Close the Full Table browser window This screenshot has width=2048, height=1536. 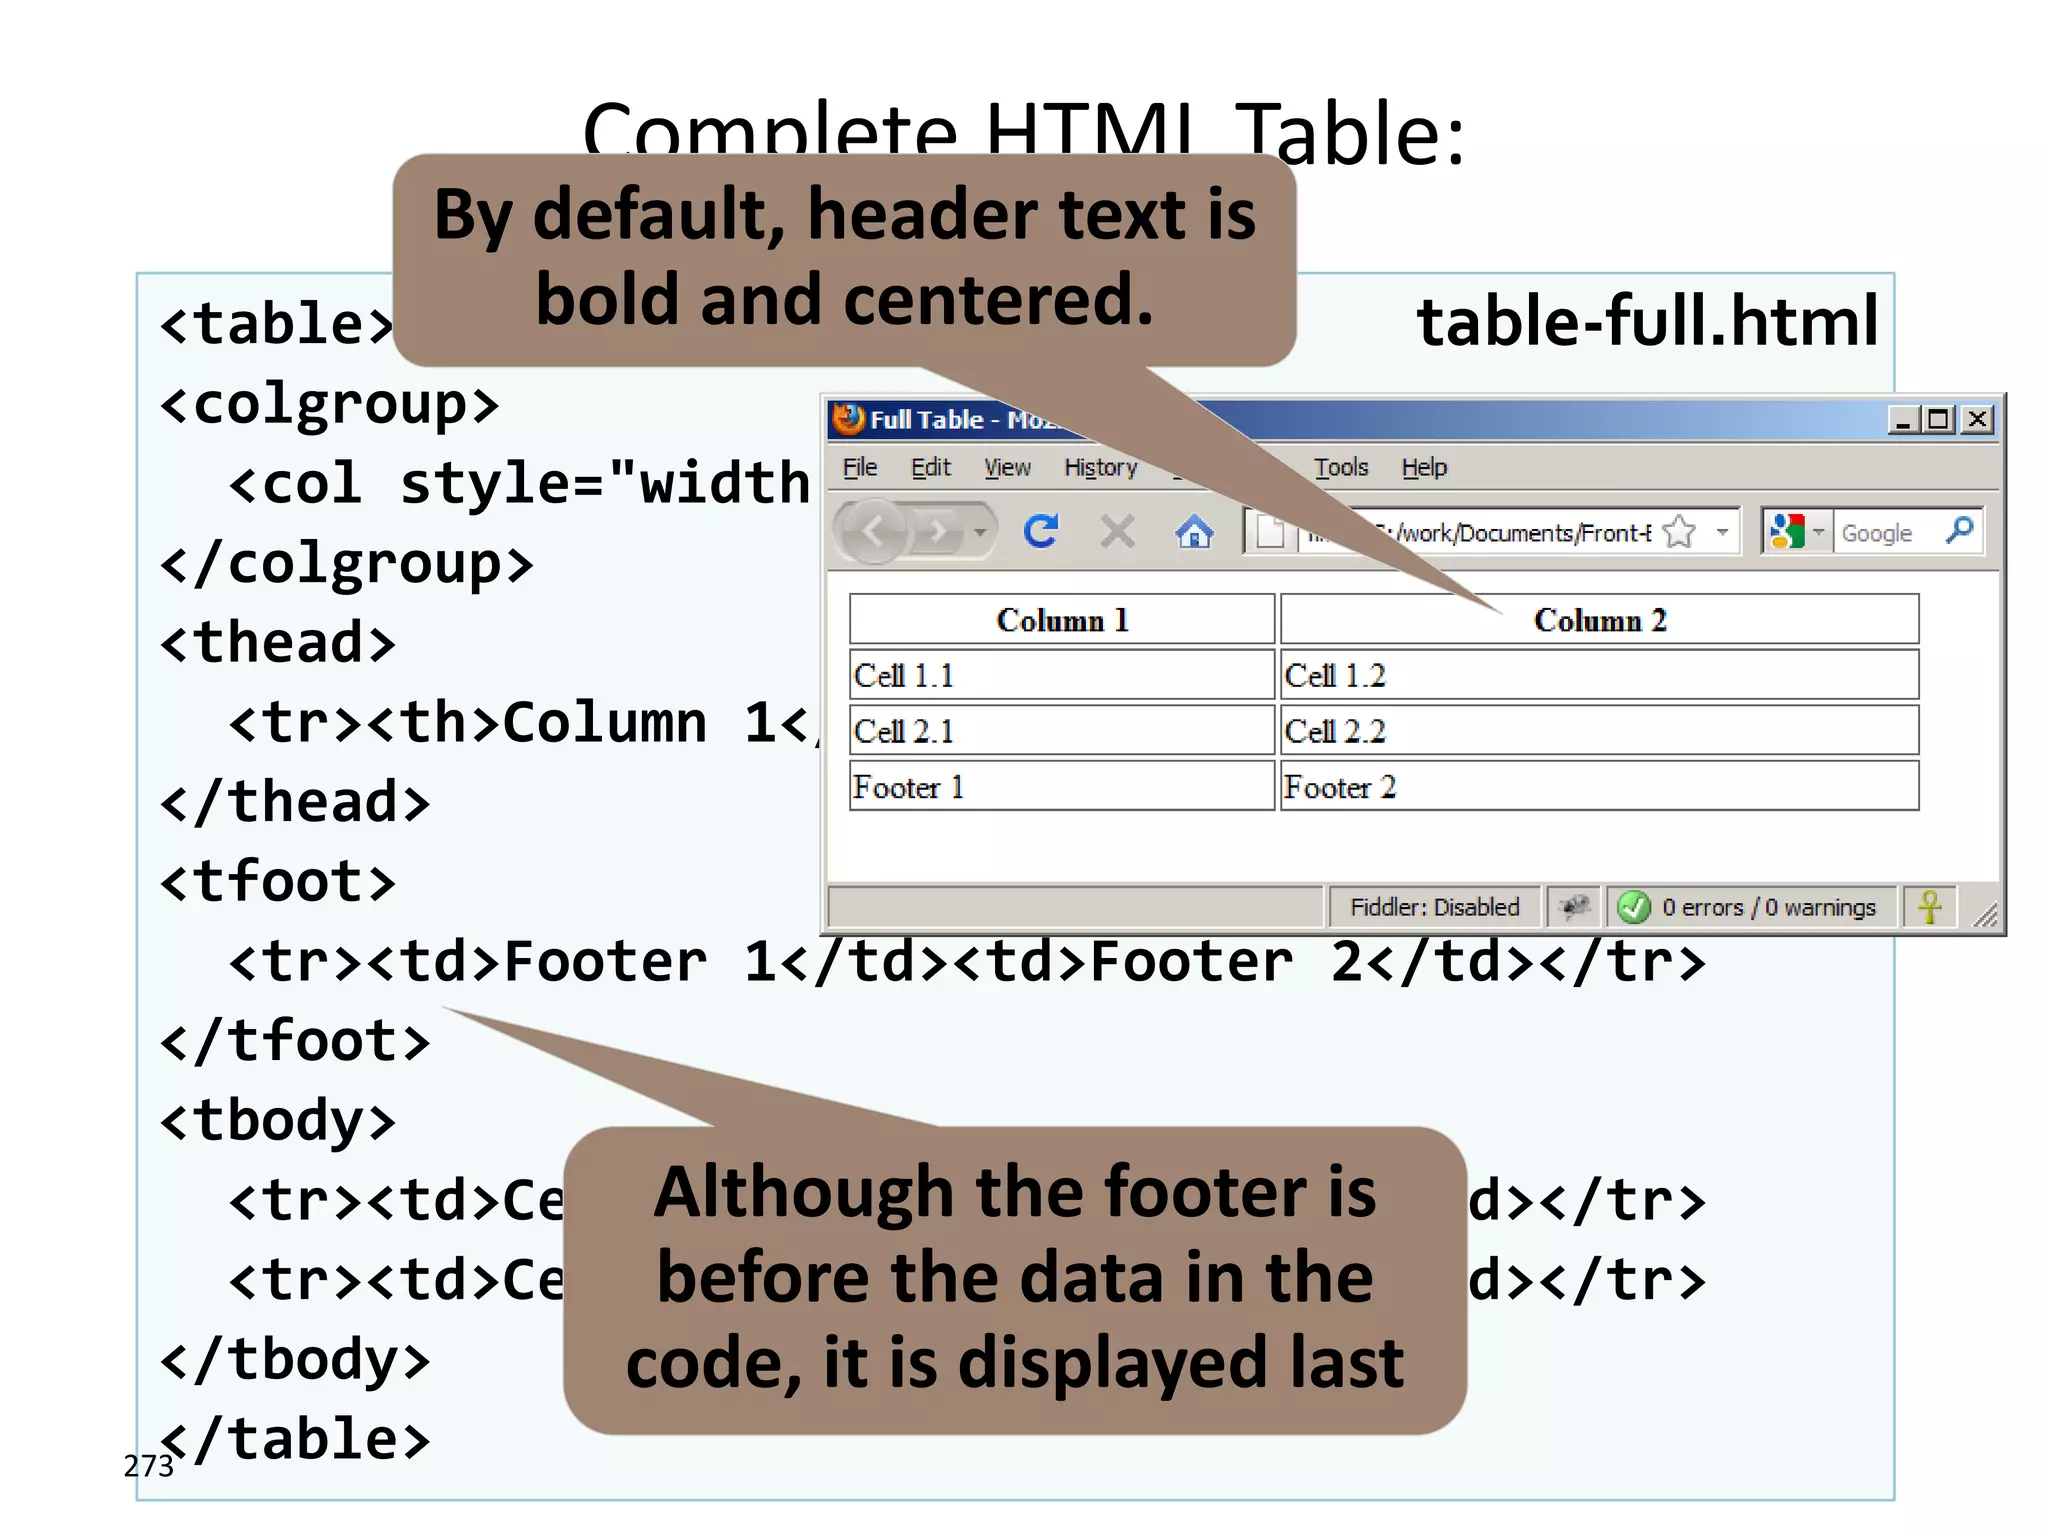point(1976,419)
